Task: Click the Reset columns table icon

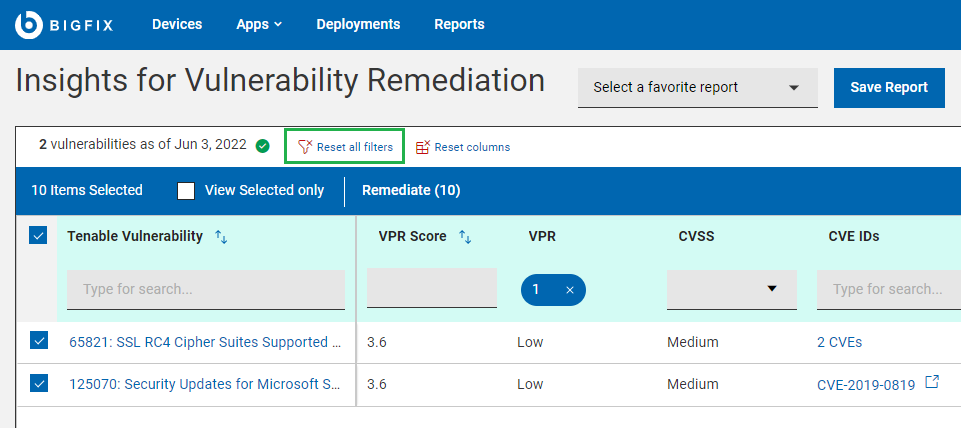Action: 423,147
